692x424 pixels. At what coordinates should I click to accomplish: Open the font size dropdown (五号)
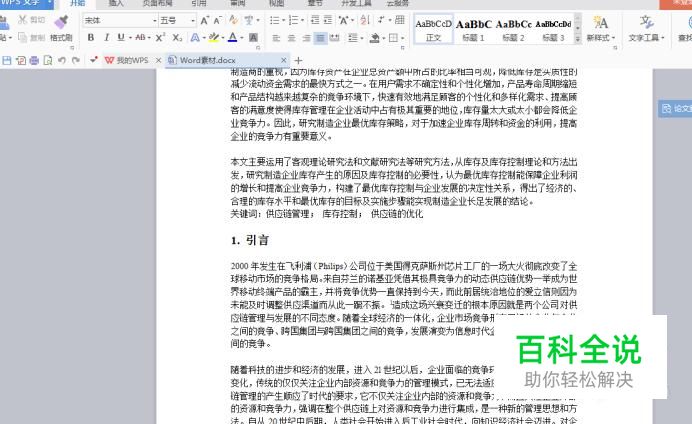tap(193, 20)
